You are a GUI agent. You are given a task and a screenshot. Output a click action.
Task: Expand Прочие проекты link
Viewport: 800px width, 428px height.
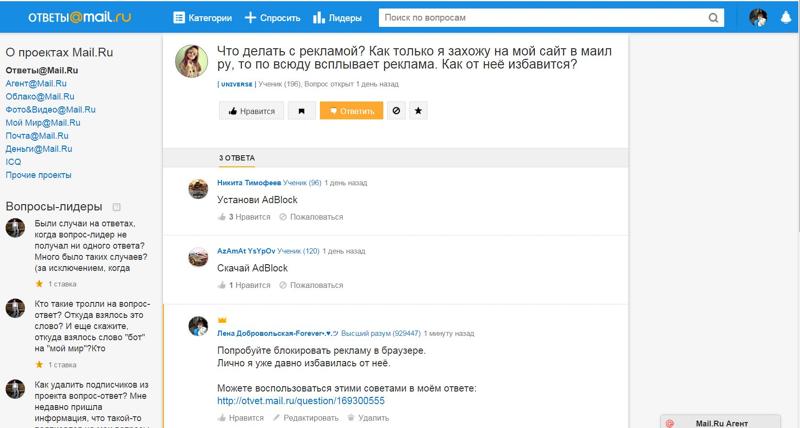click(x=38, y=175)
